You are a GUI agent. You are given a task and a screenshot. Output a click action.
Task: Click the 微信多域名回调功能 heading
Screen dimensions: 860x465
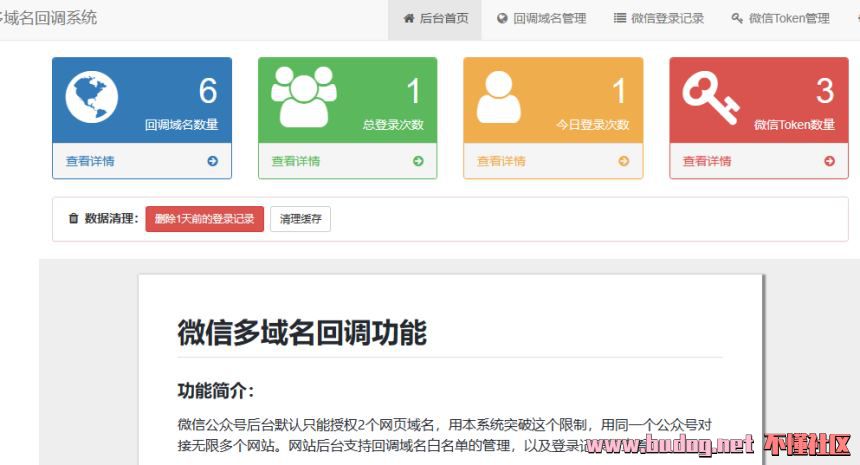coord(302,333)
